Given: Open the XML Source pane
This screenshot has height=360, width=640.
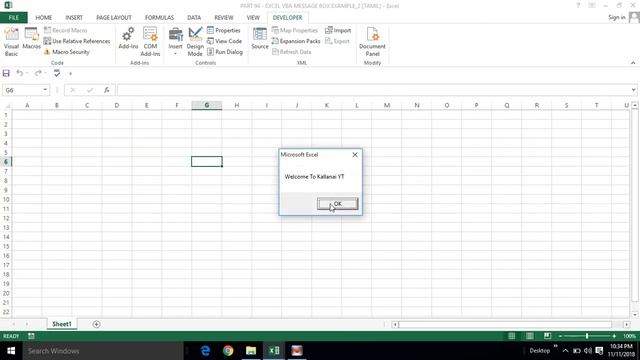Looking at the screenshot, I should tap(260, 39).
